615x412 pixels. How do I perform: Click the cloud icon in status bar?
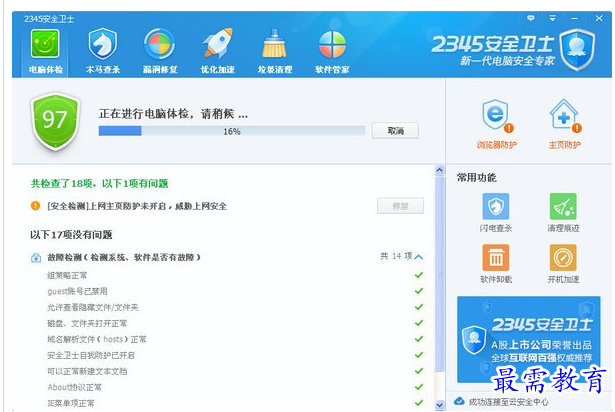(459, 401)
